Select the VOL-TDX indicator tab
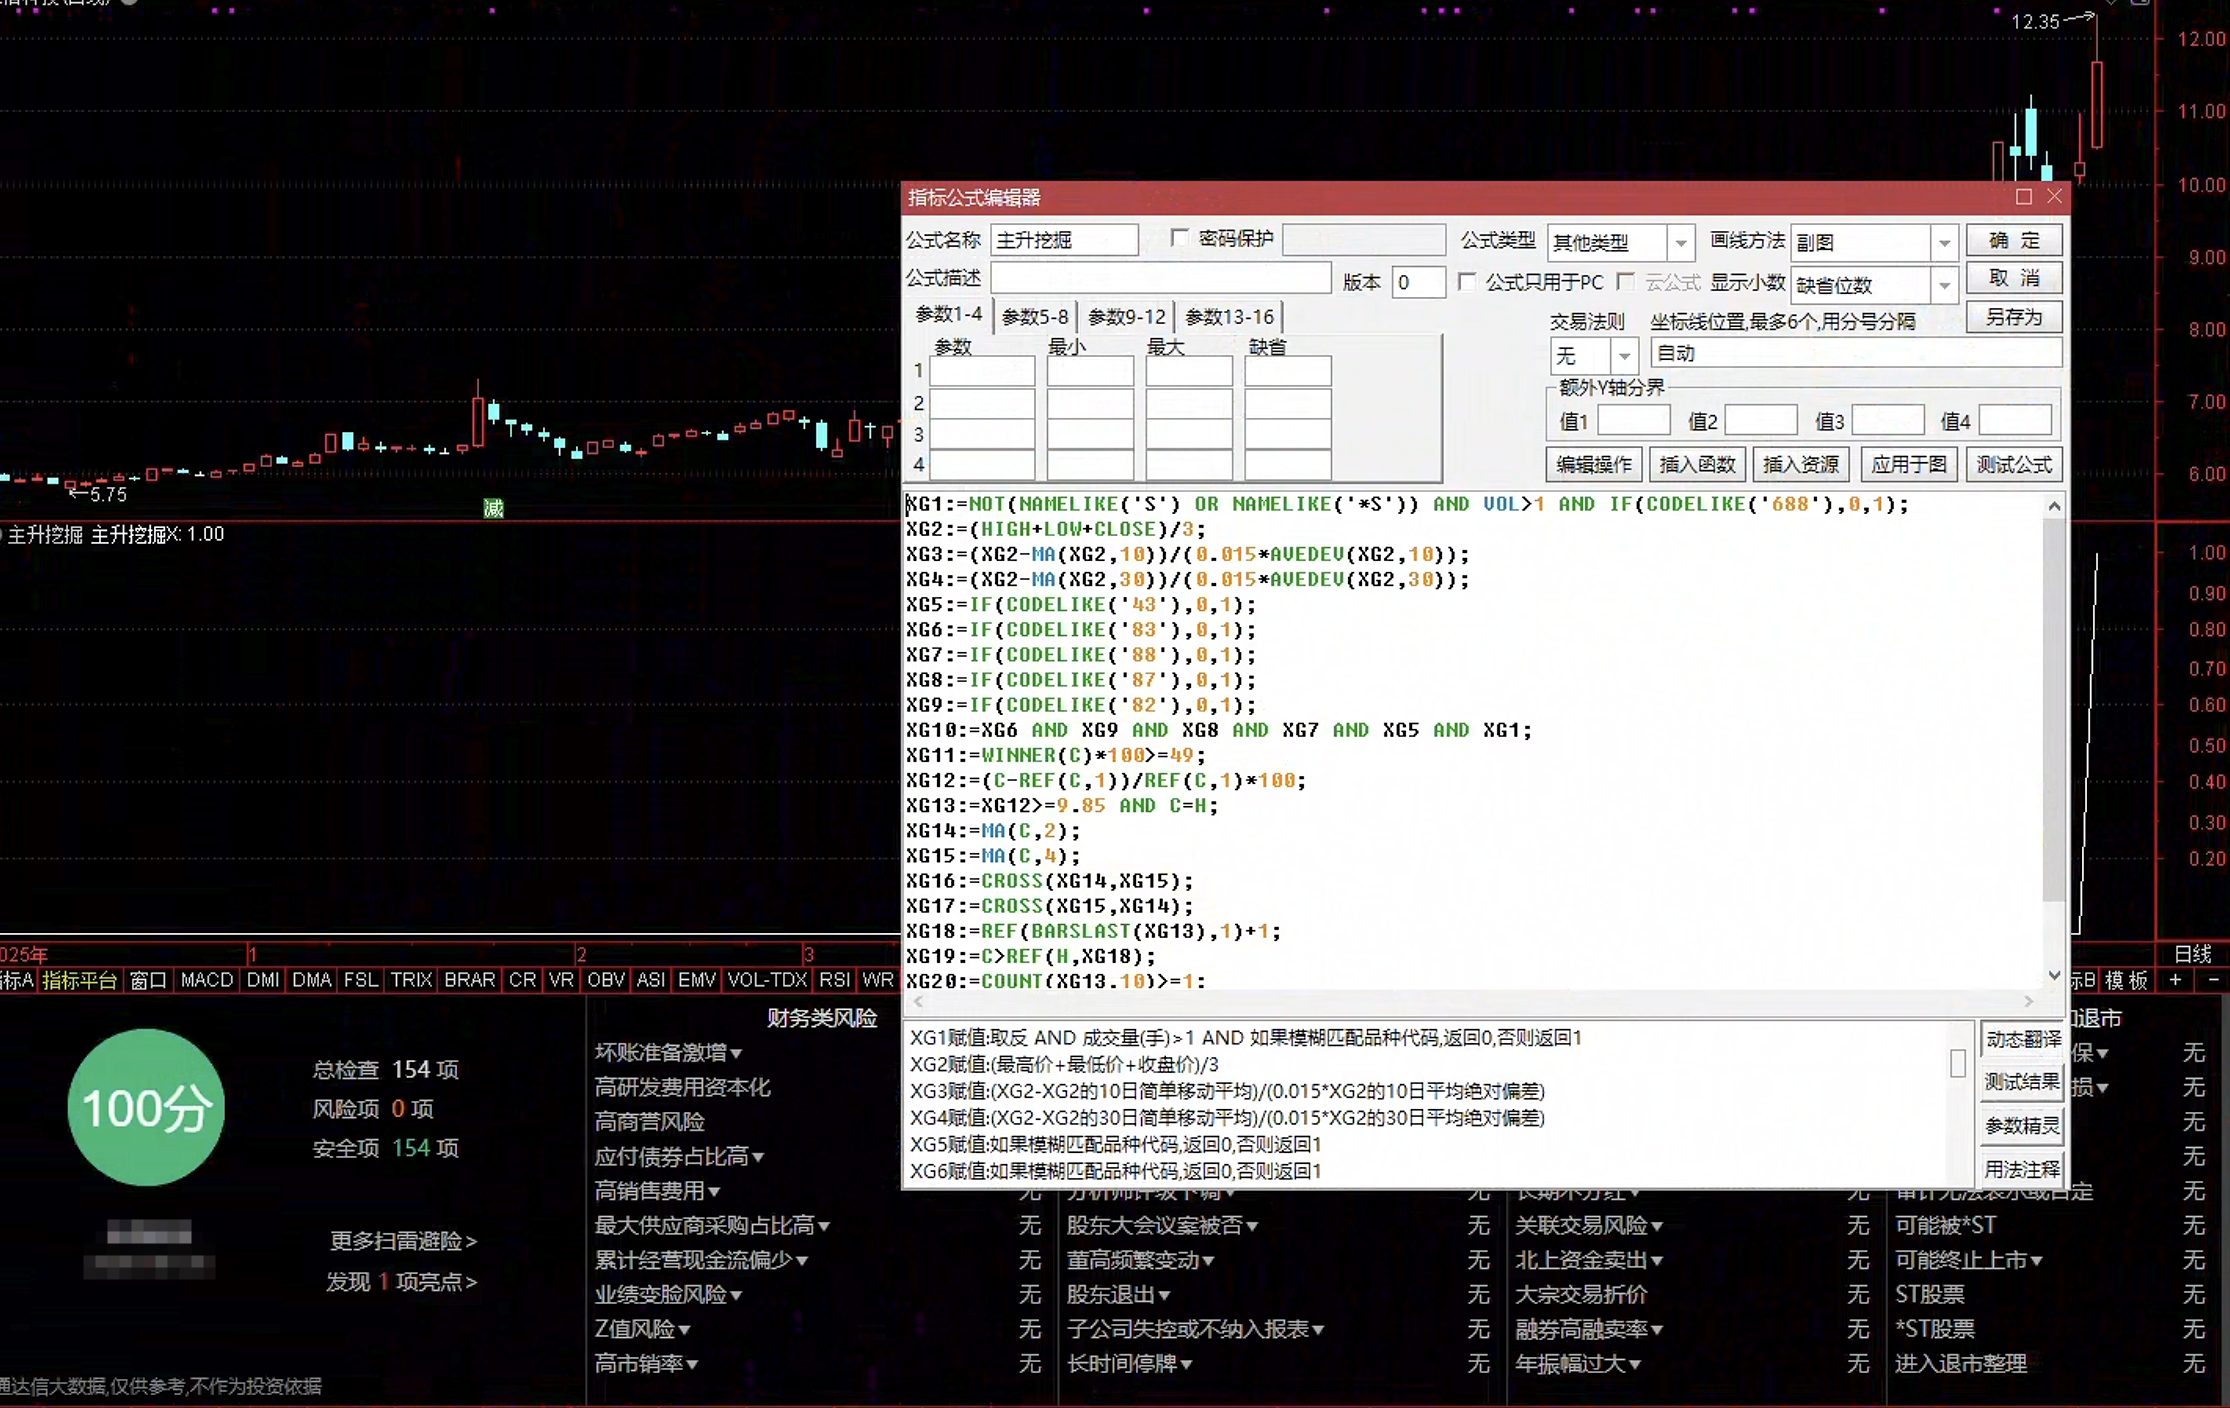The image size is (2230, 1408). pyautogui.click(x=766, y=980)
